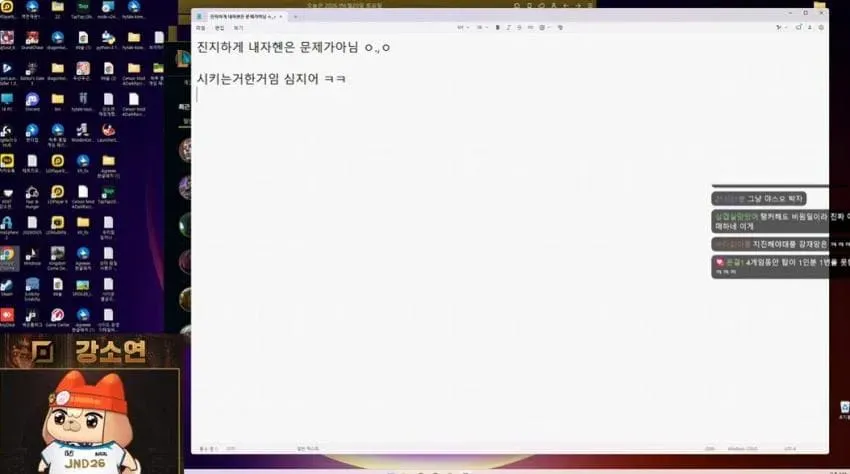Toggle italic formatting in Notepad
The width and height of the screenshot is (850, 474).
tap(508, 27)
